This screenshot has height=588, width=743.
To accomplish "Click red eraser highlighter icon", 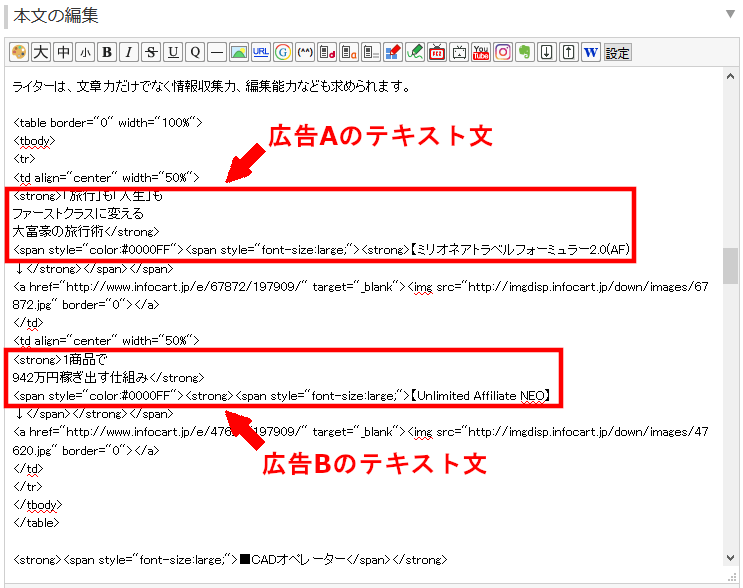I will pos(392,52).
